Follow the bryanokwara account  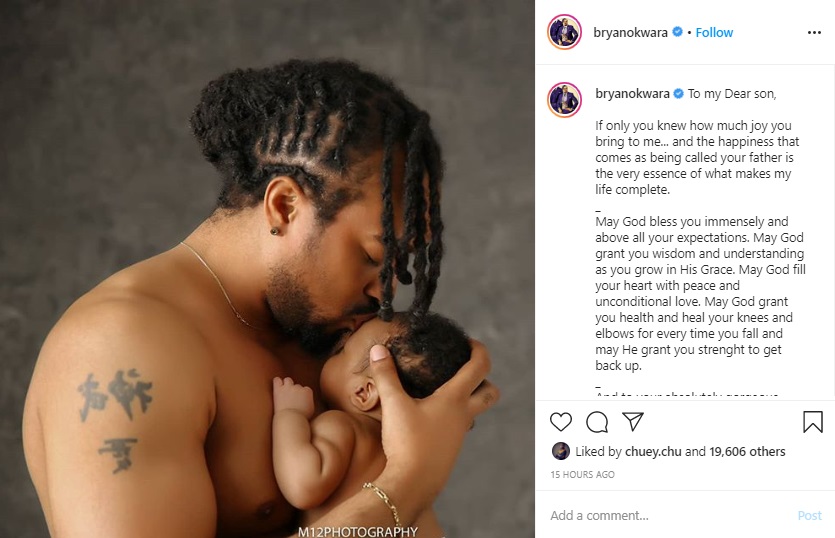click(714, 32)
